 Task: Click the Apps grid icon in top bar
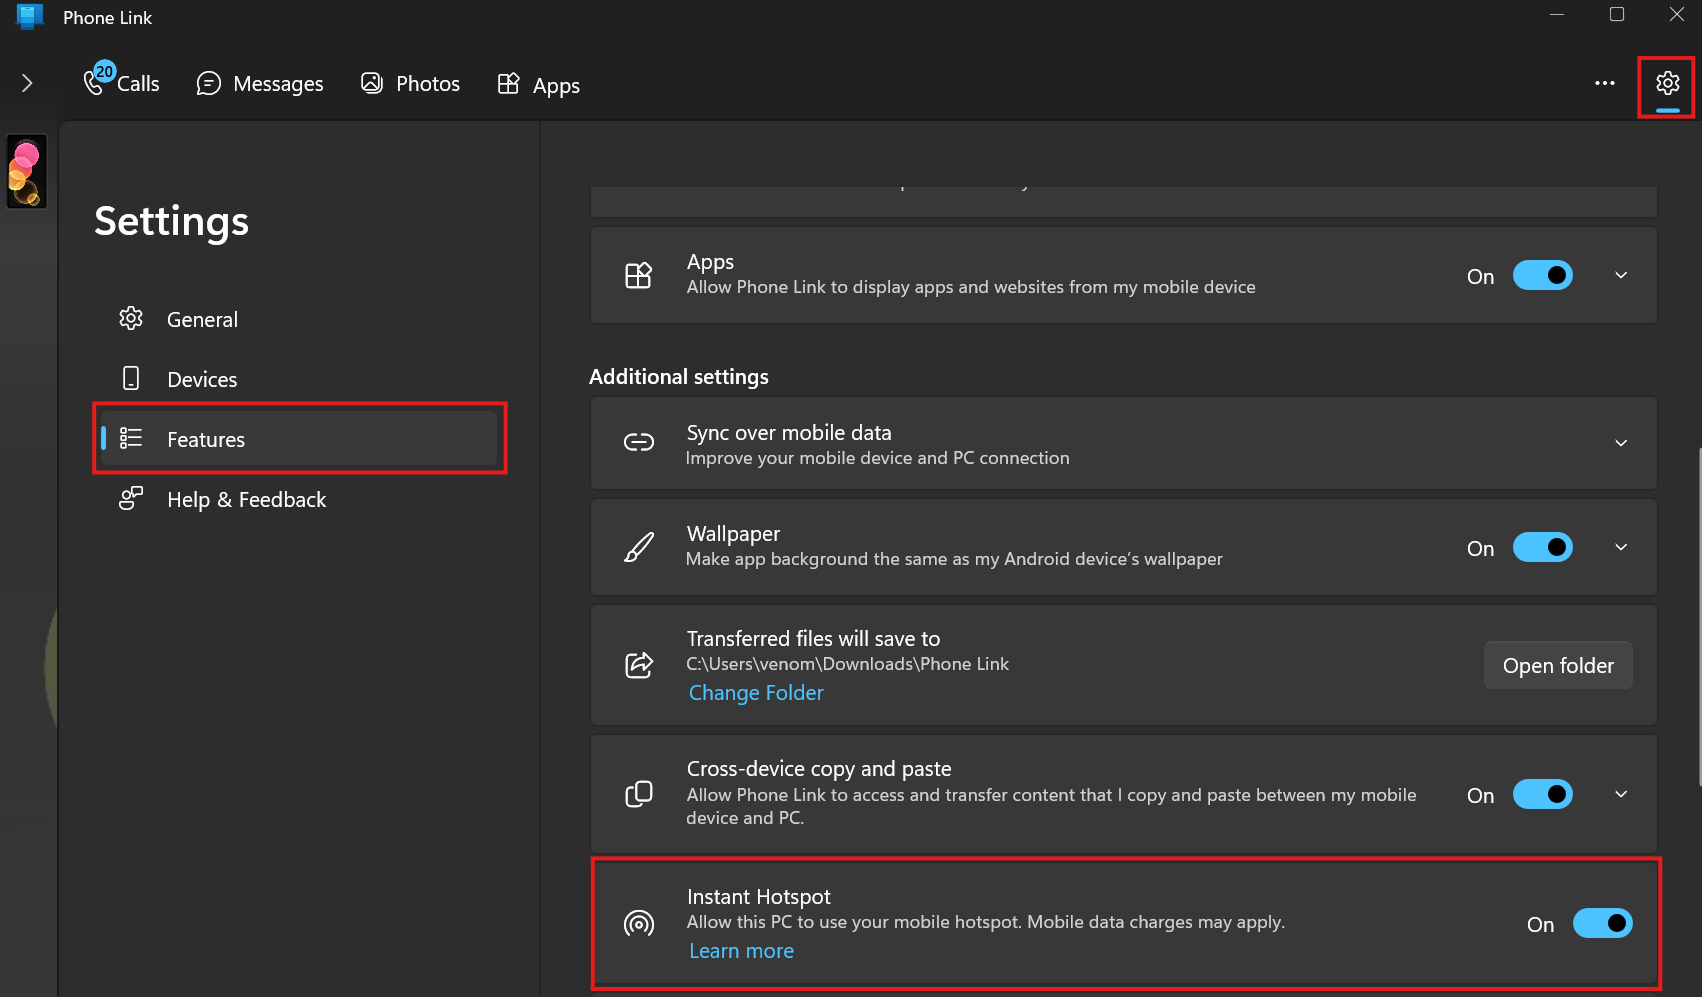pos(508,83)
